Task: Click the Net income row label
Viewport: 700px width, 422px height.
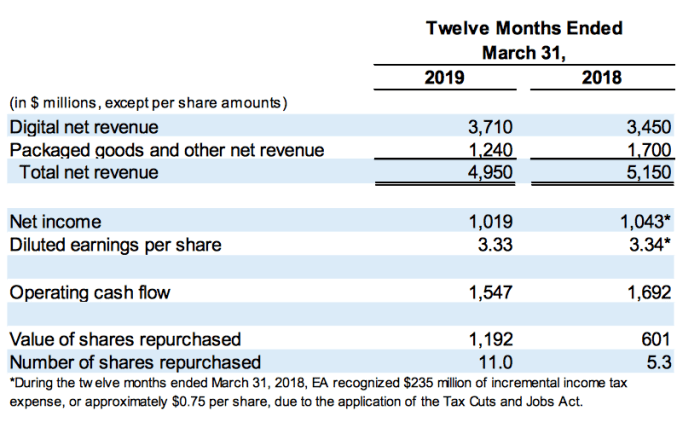Action: tap(55, 221)
